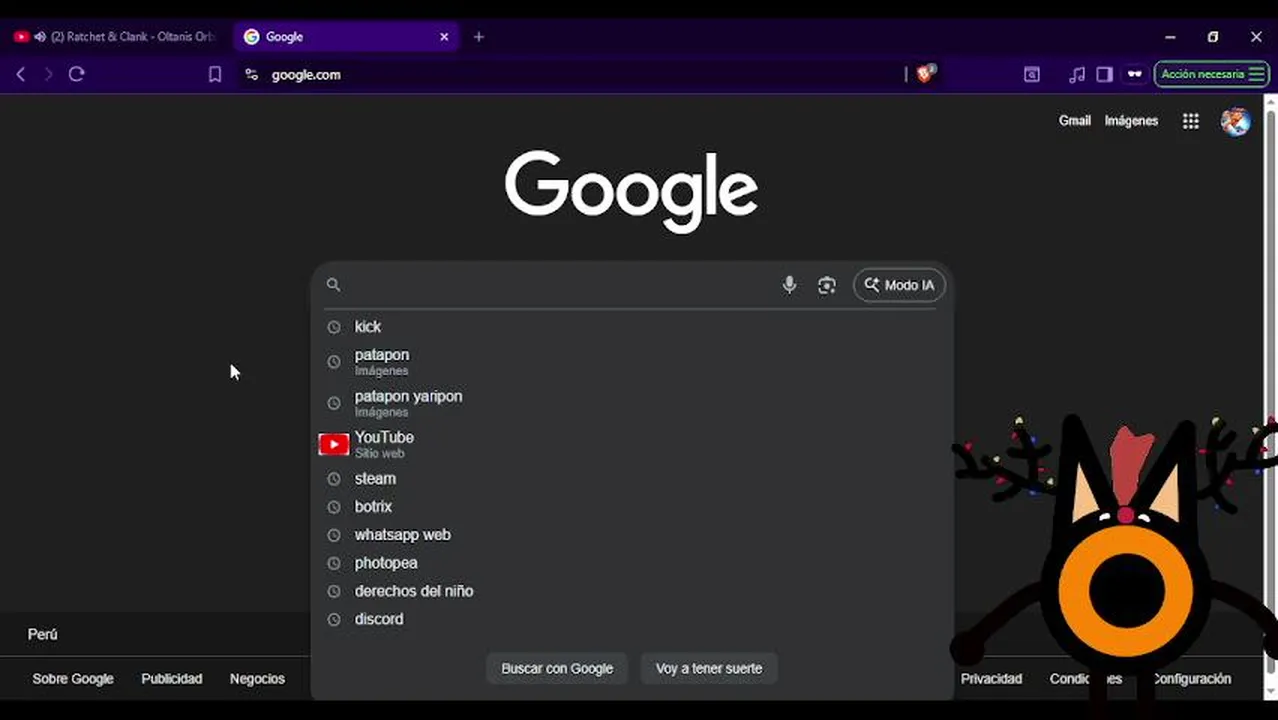Click the Acción necesaria button
The height and width of the screenshot is (720, 1278).
[x=1211, y=74]
